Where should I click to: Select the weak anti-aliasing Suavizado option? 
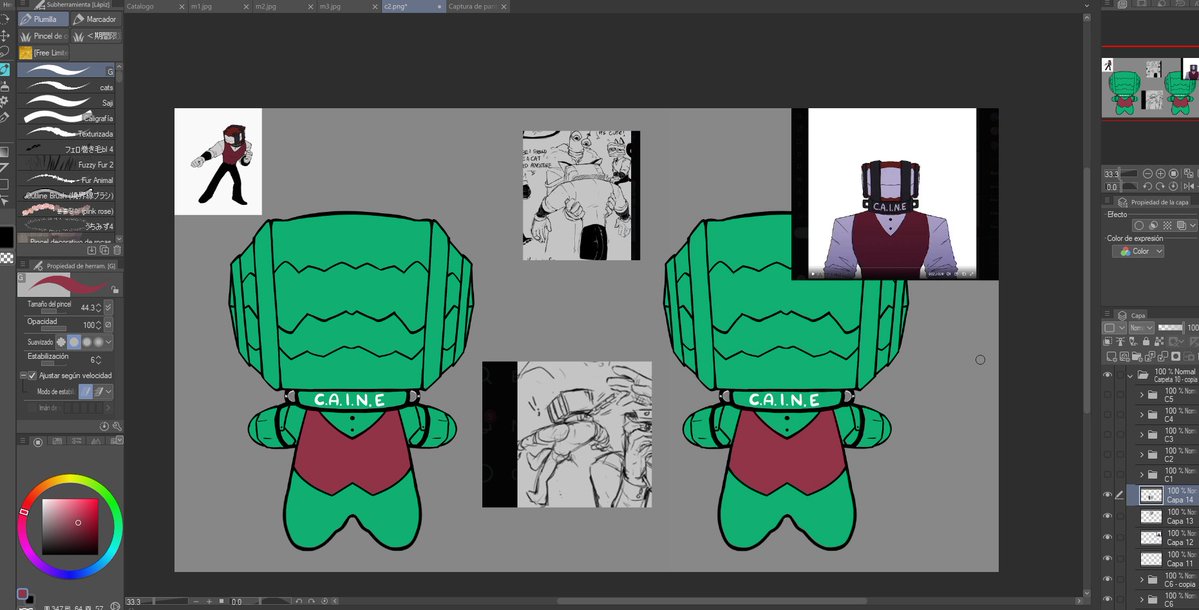point(74,342)
